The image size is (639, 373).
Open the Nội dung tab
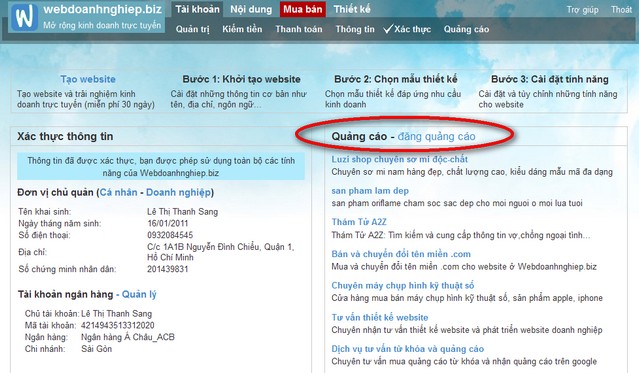251,9
